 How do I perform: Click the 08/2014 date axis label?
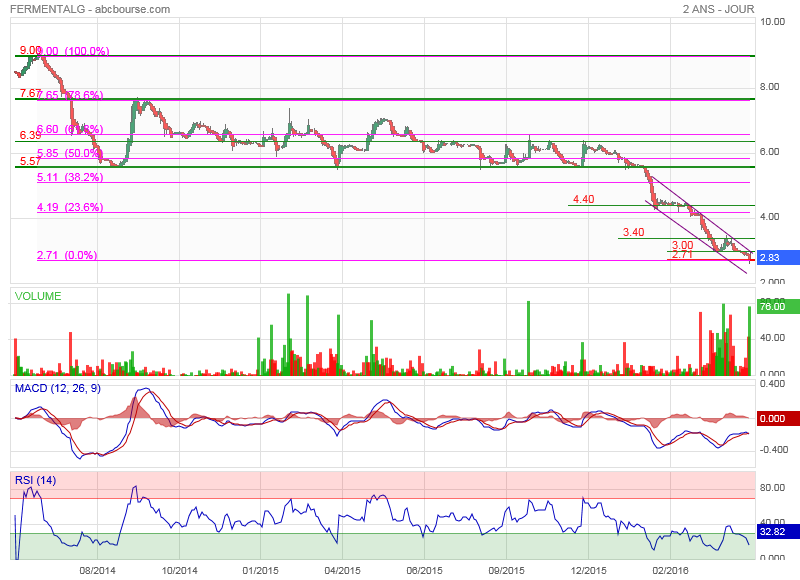tap(97, 570)
